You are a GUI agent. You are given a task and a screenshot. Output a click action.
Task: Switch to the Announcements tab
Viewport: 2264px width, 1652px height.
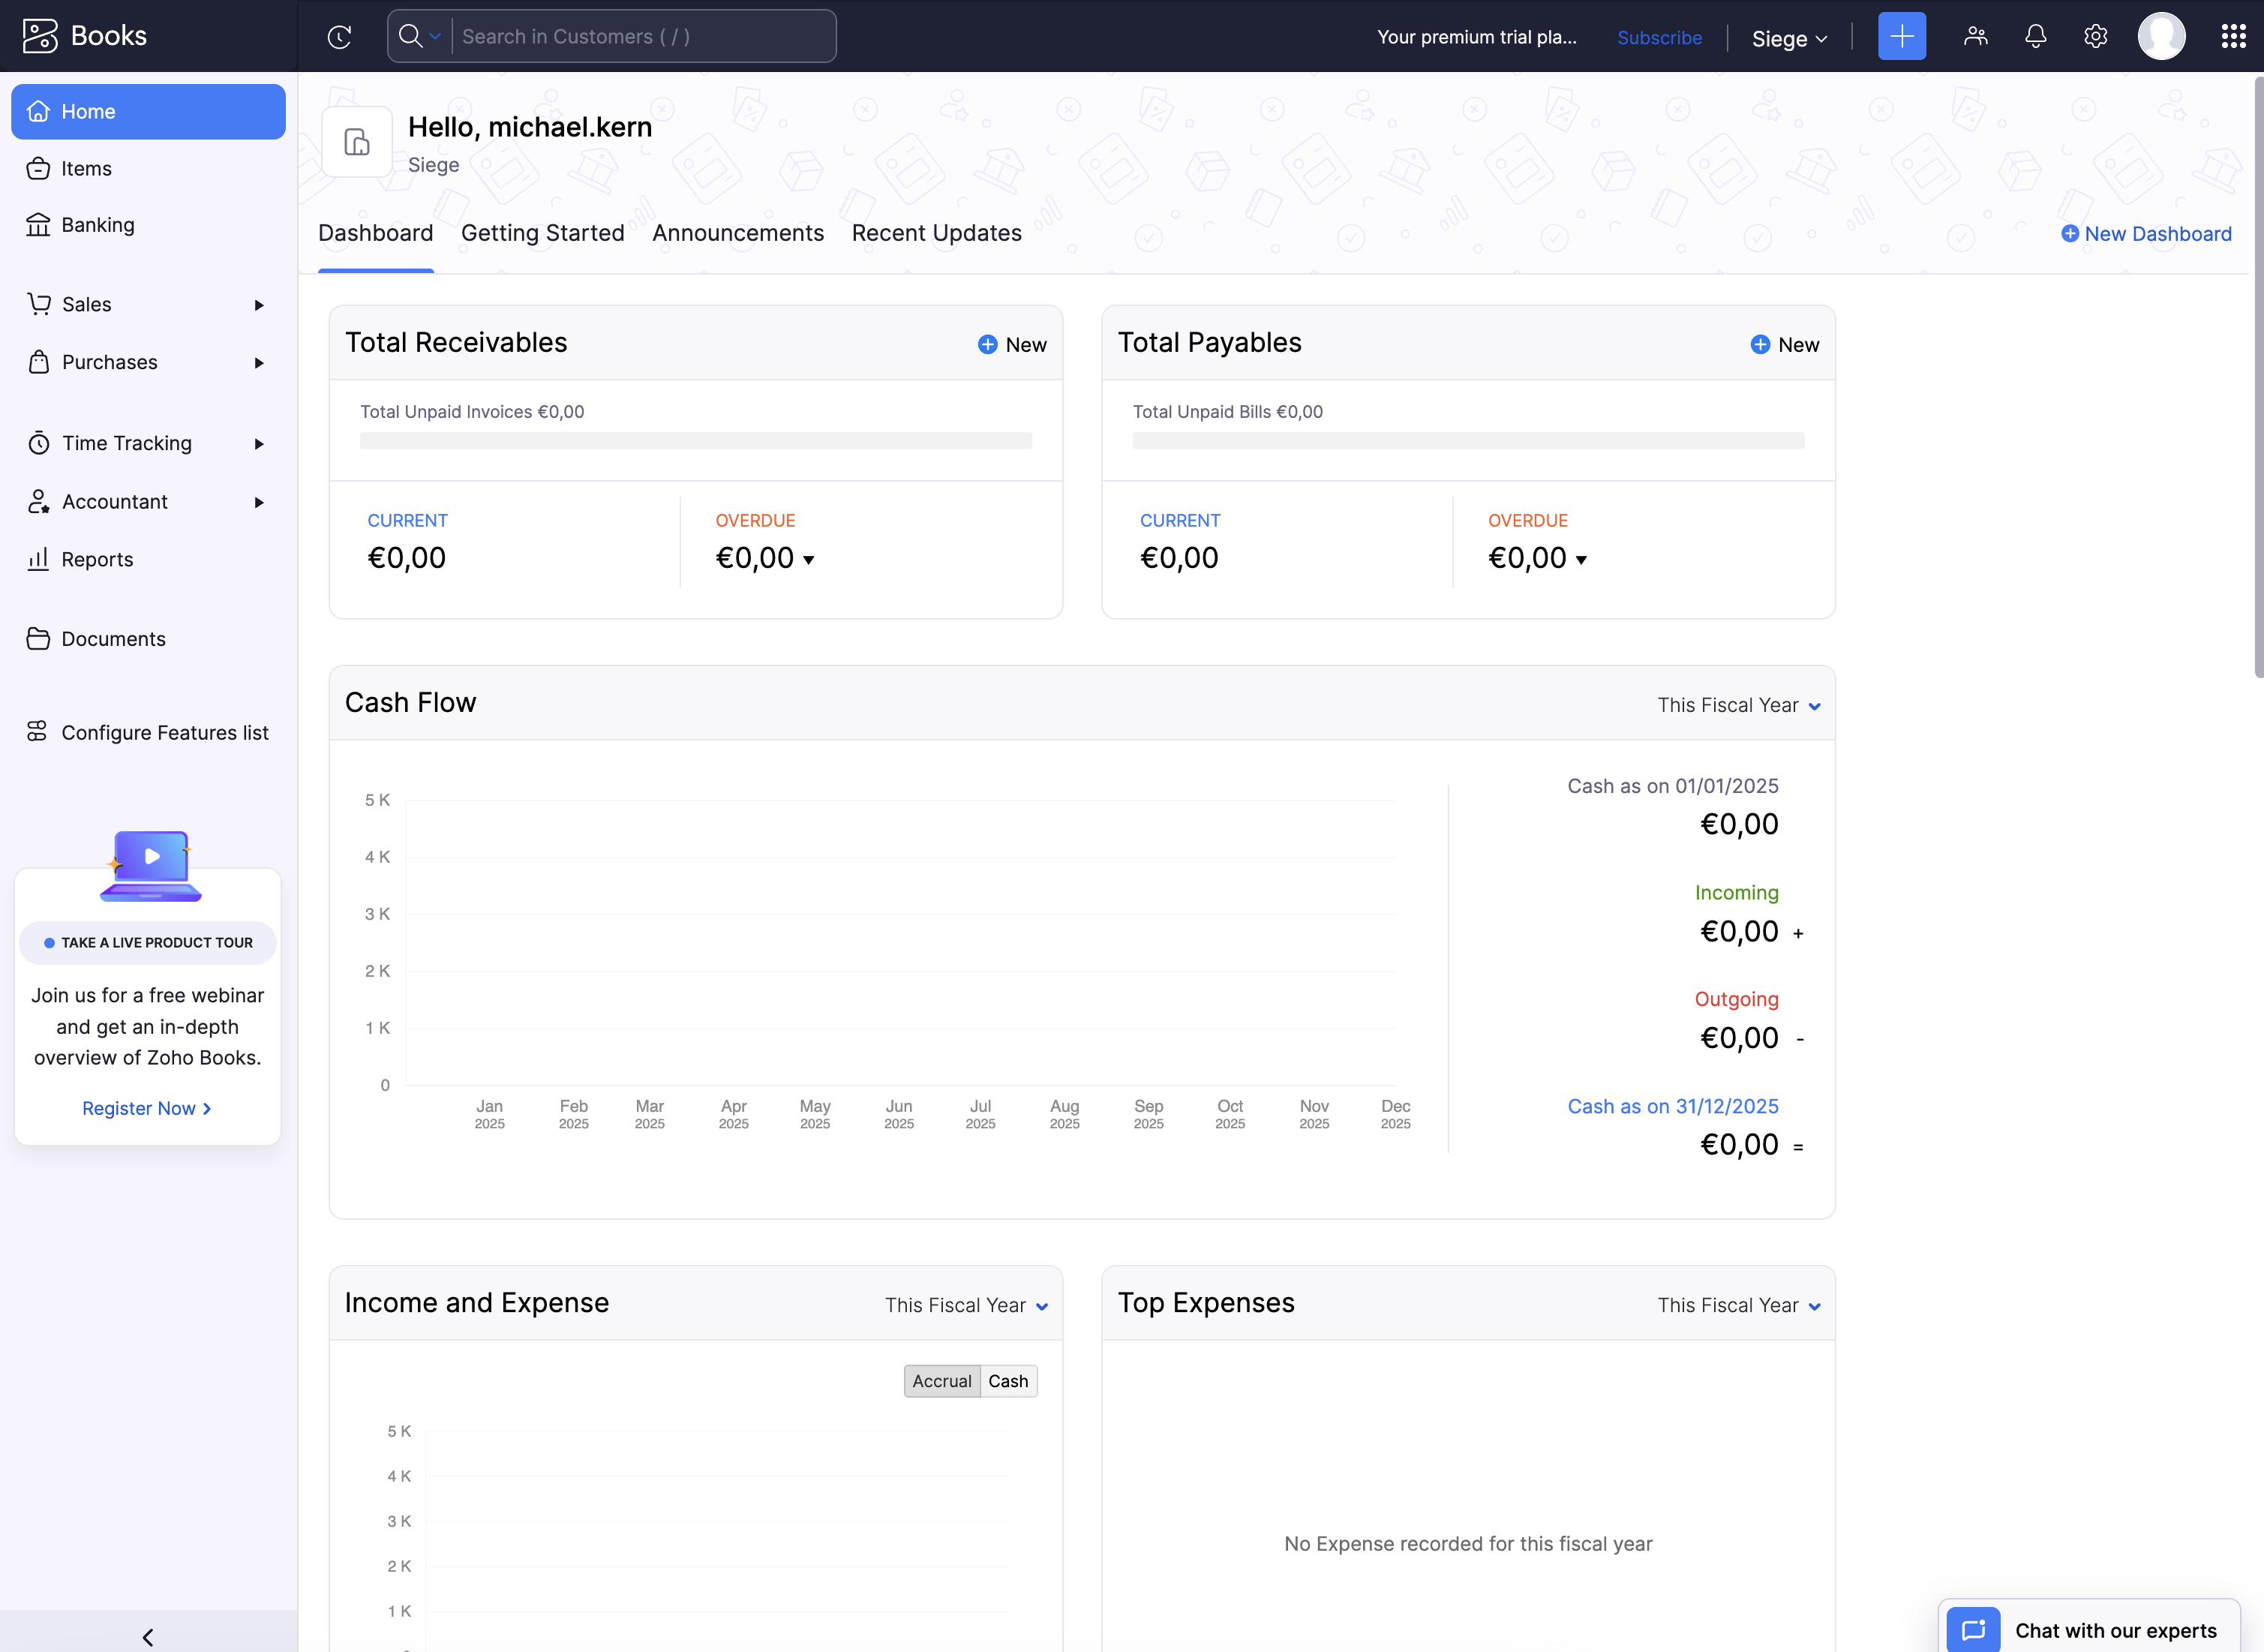[x=738, y=233]
